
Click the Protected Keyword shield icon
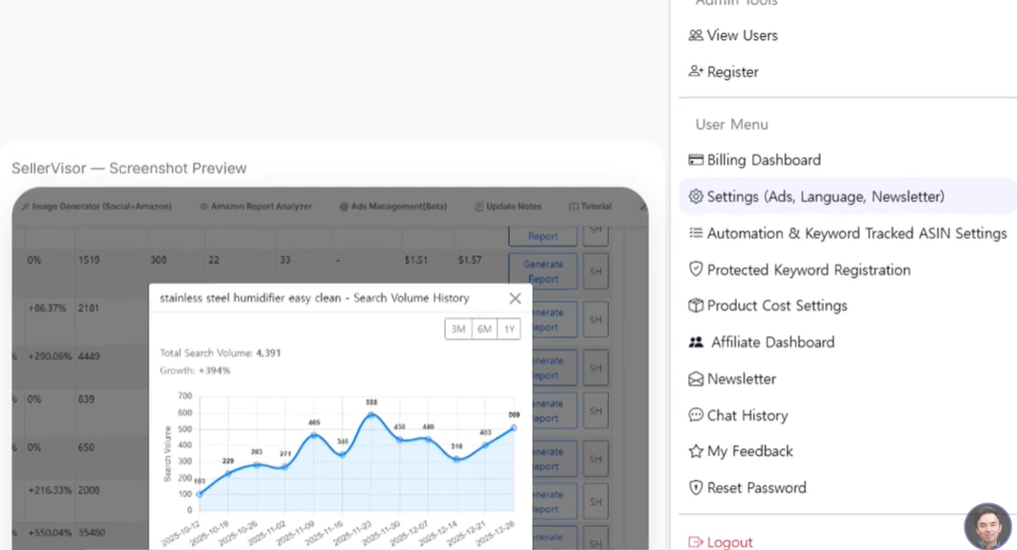point(695,269)
